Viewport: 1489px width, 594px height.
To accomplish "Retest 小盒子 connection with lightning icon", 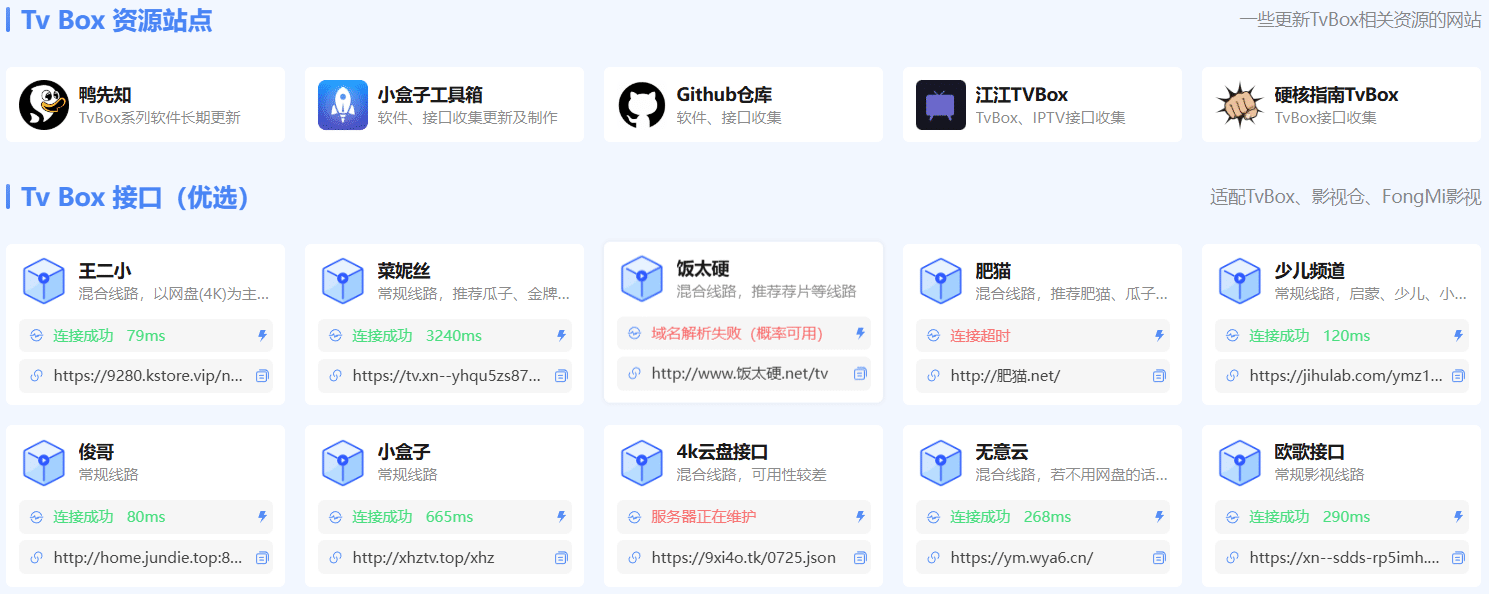I will (562, 517).
